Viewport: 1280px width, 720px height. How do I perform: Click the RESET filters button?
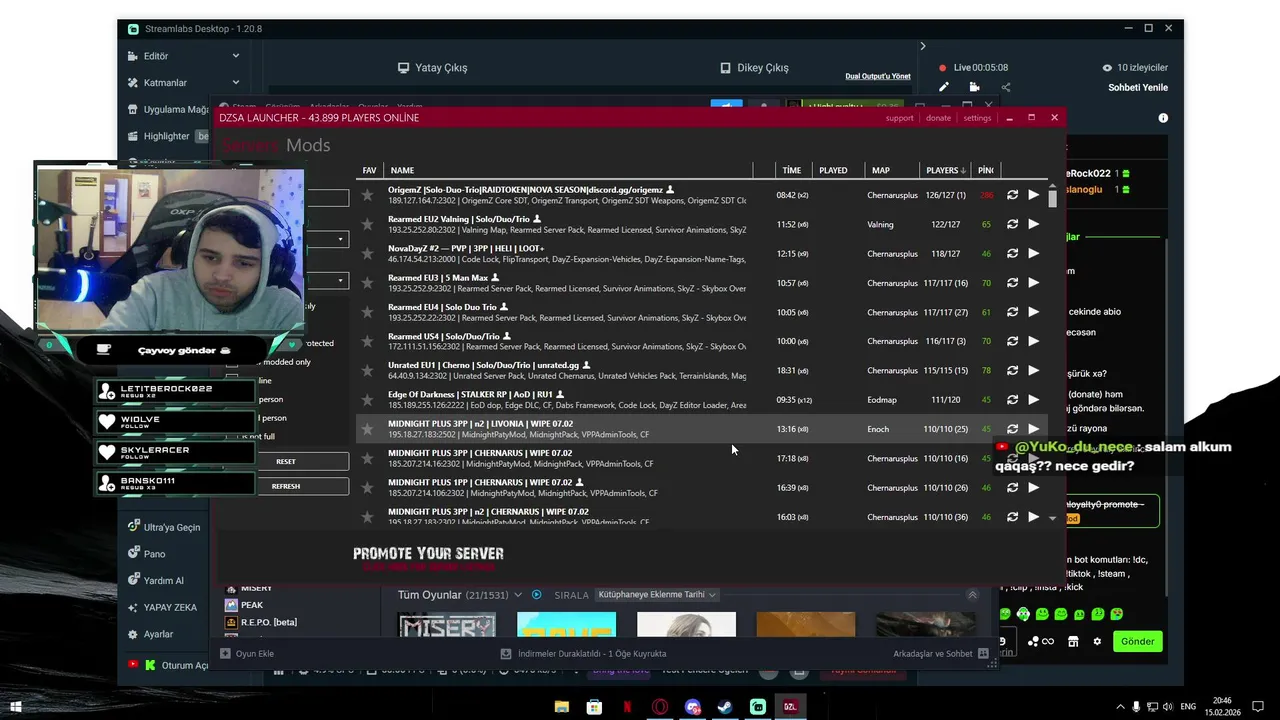click(286, 461)
